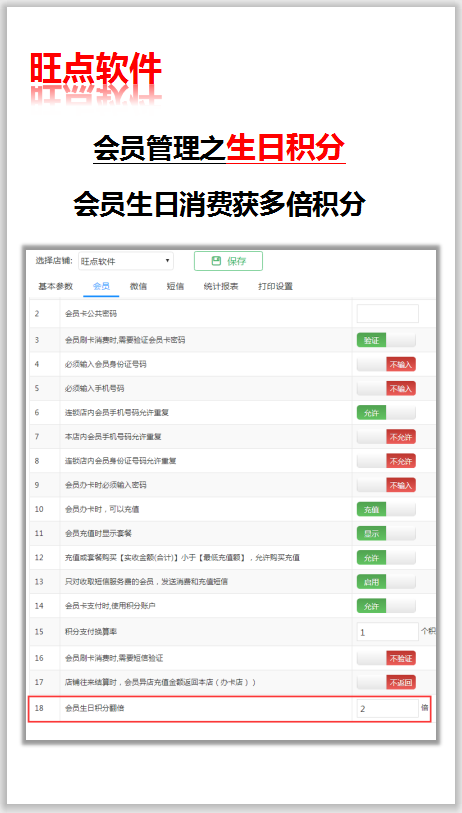Toggle 本店内会员手机号码允许重复 switch
The height and width of the screenshot is (813, 462).
point(386,437)
